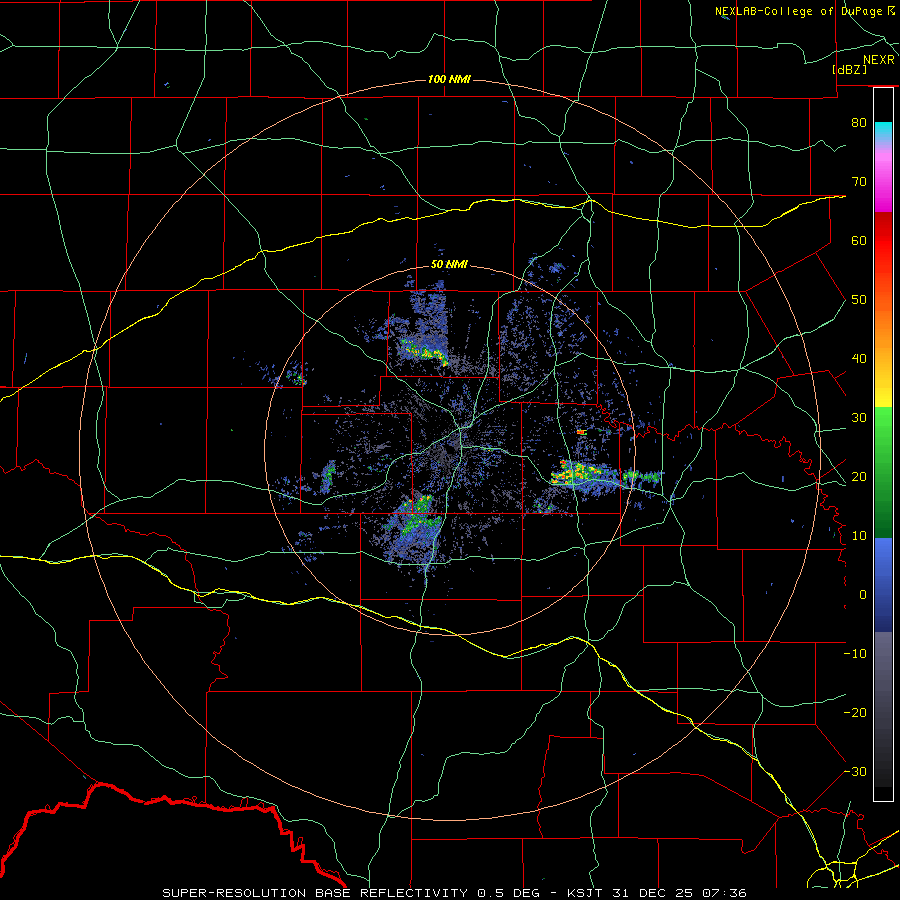This screenshot has width=900, height=900.
Task: Click the 10 value on the dBZ scale
Action: [859, 536]
